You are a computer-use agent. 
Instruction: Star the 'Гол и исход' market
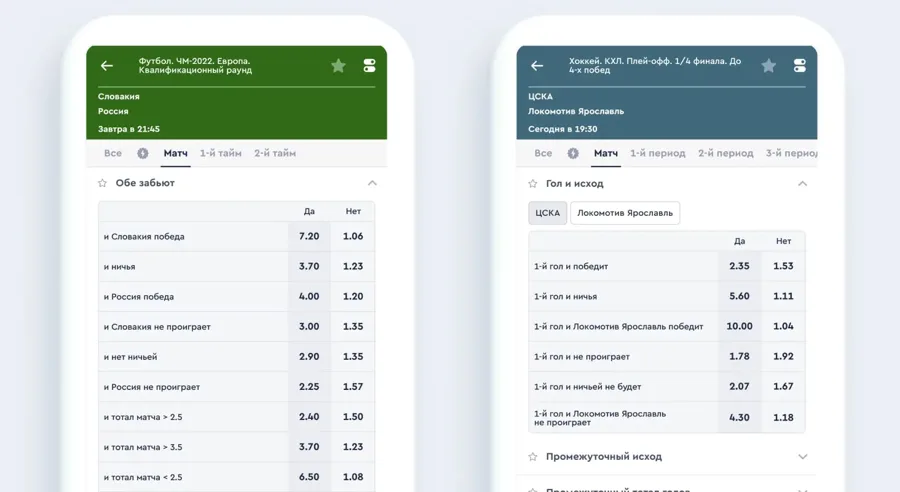[x=533, y=184]
